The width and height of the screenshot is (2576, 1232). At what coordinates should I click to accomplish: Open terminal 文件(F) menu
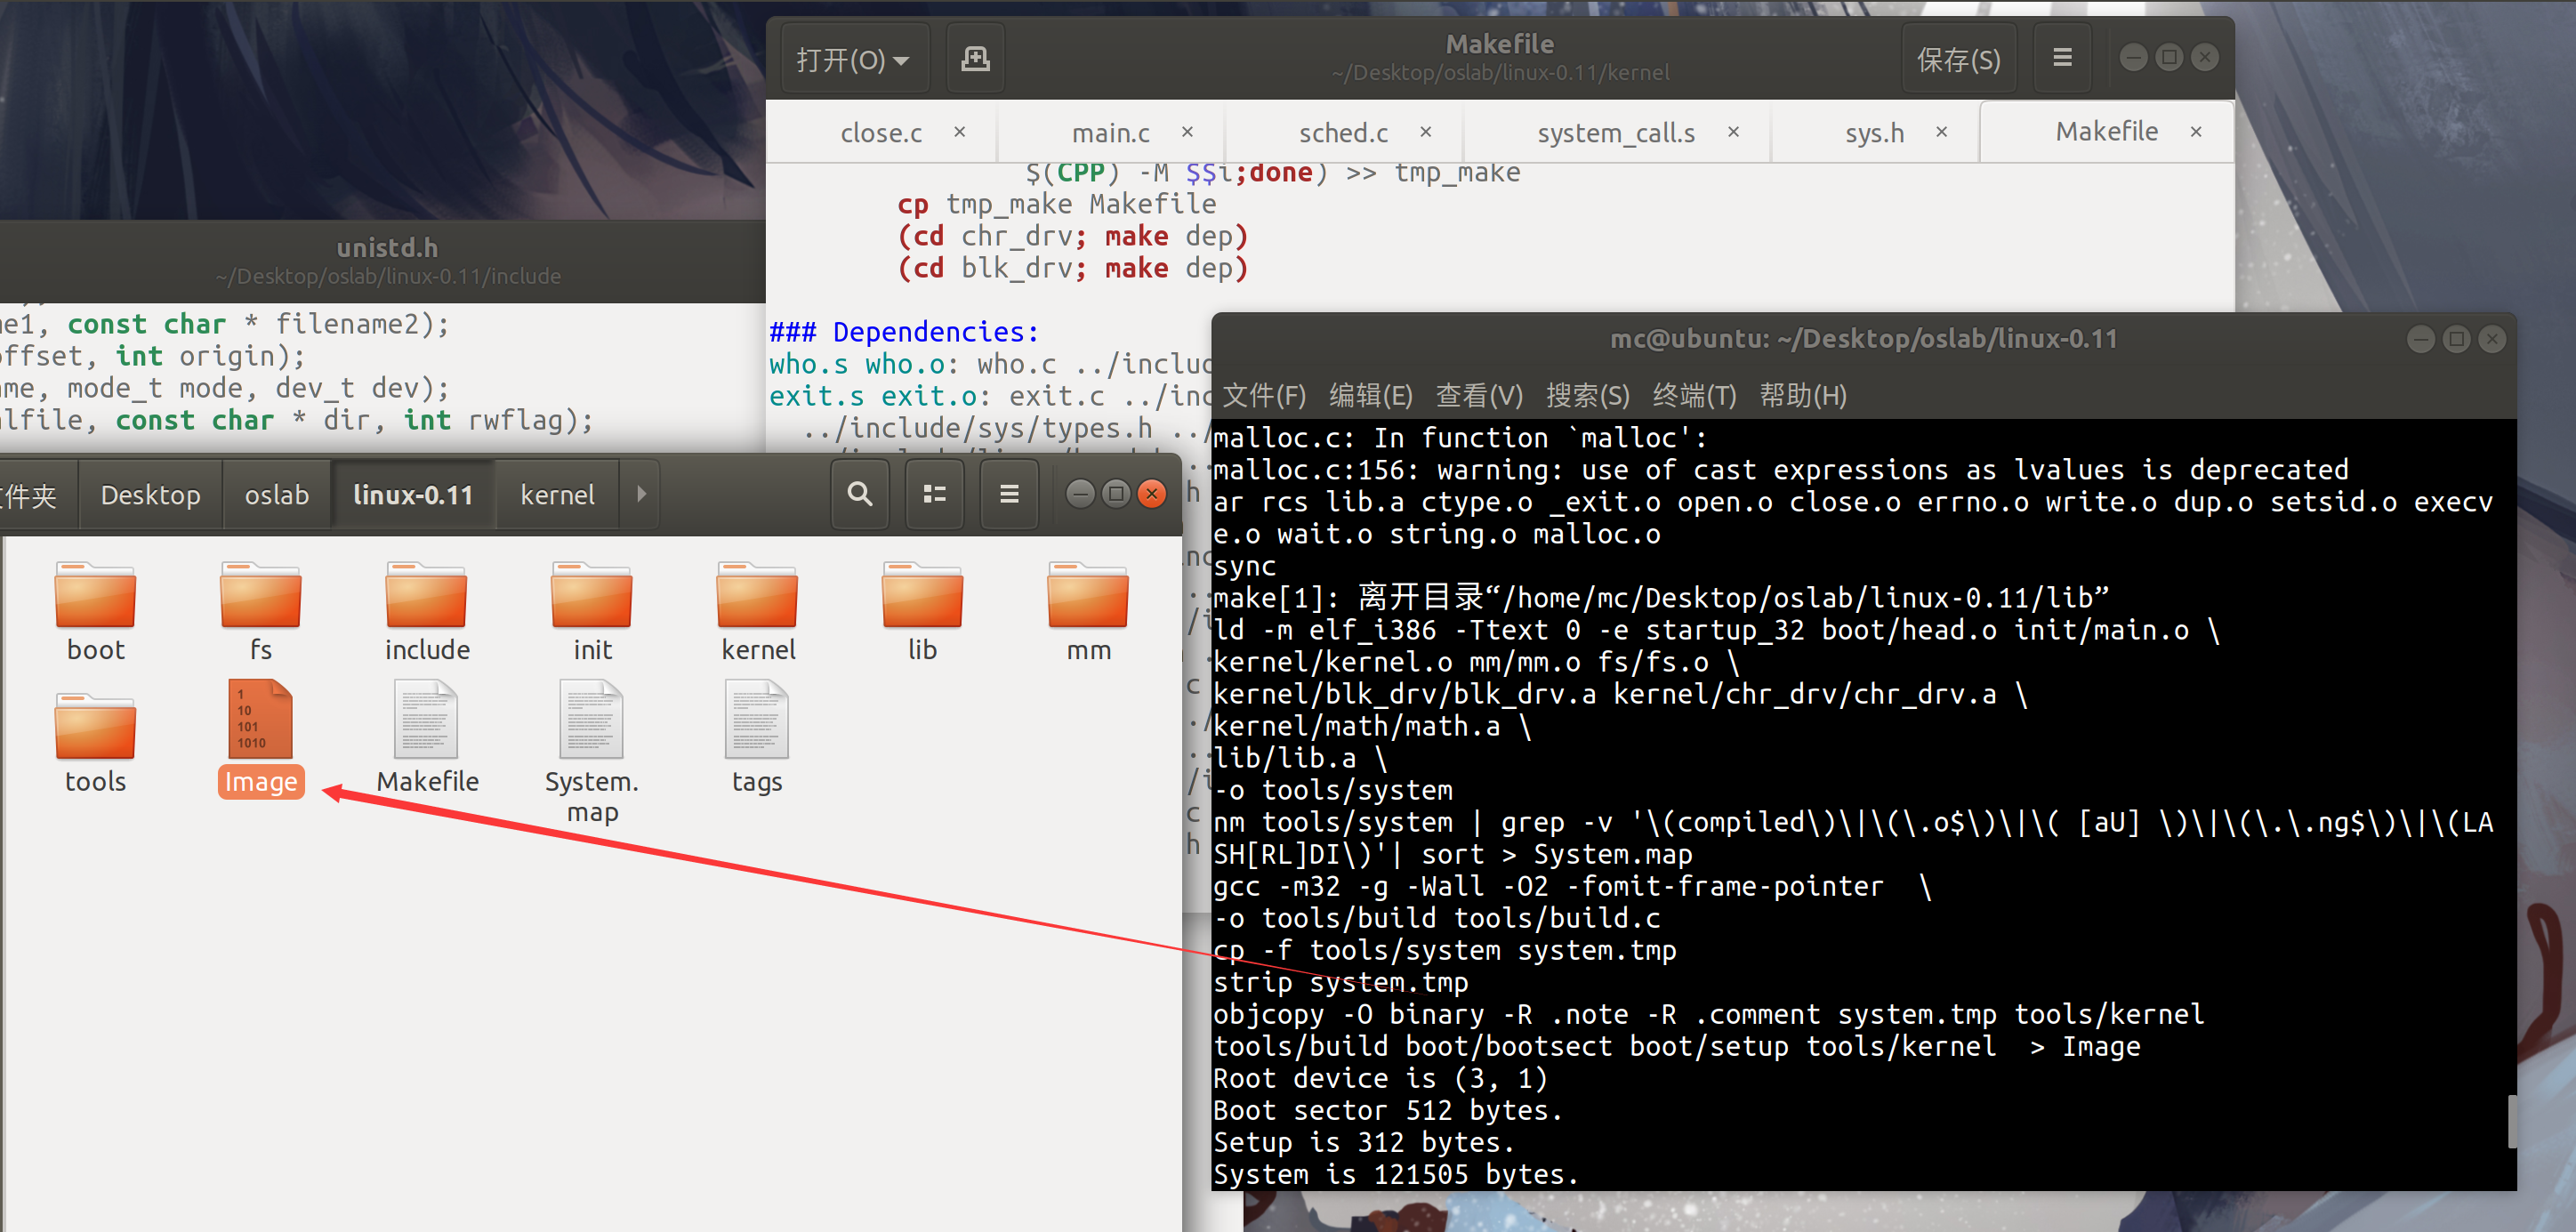point(1264,396)
